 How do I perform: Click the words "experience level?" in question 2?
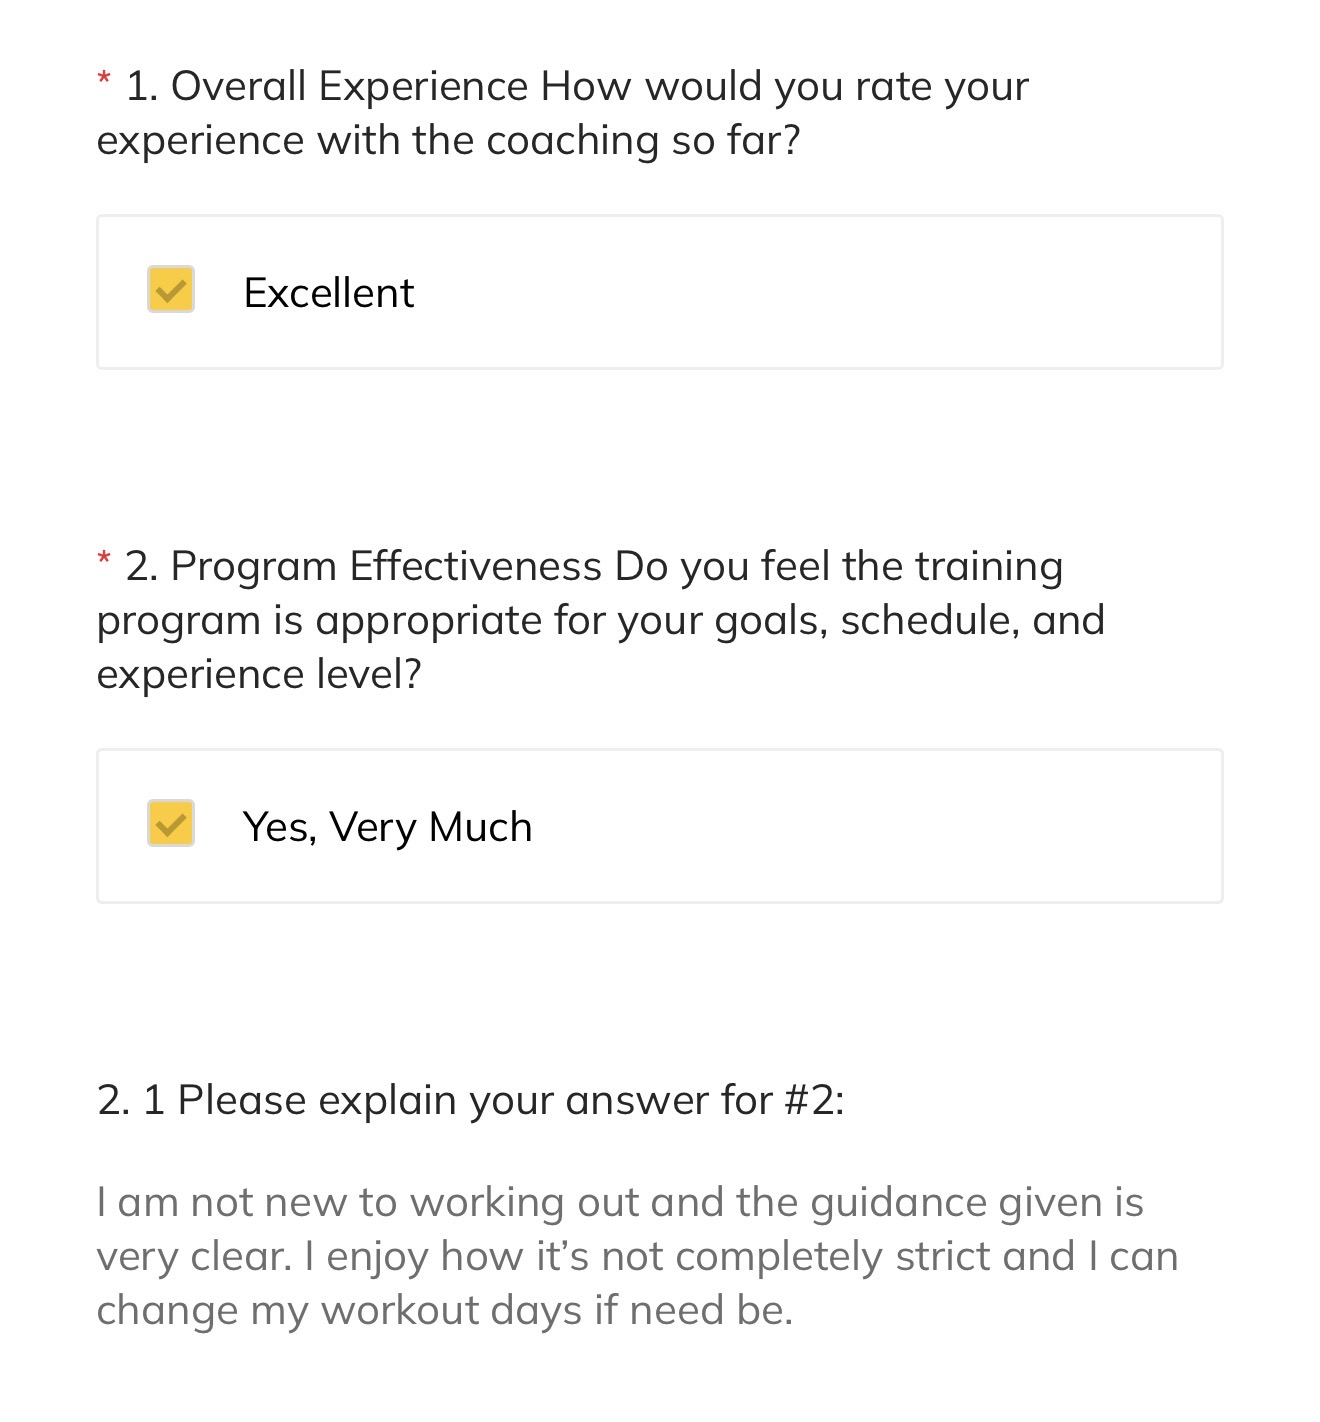(x=259, y=675)
